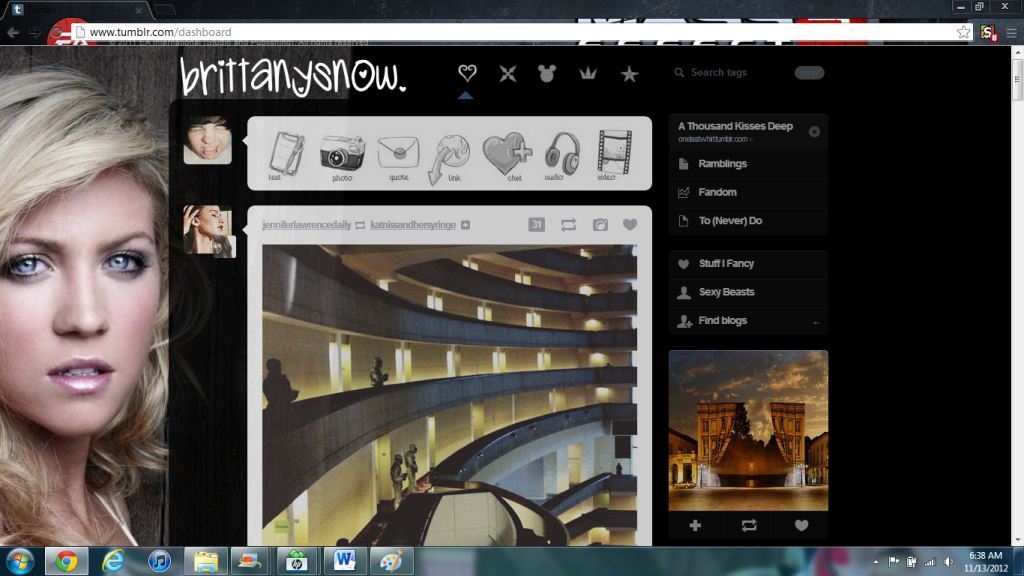Click the toggle pill next to search
Viewport: 1024px width, 576px height.
coord(809,72)
